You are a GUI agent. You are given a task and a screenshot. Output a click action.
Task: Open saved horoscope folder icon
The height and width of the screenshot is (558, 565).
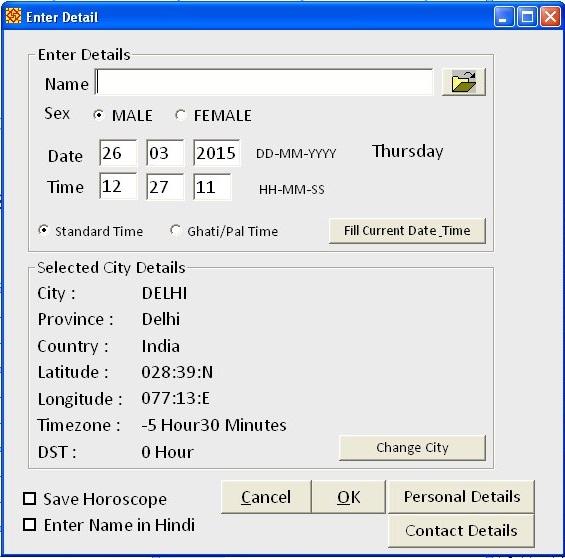coord(464,82)
